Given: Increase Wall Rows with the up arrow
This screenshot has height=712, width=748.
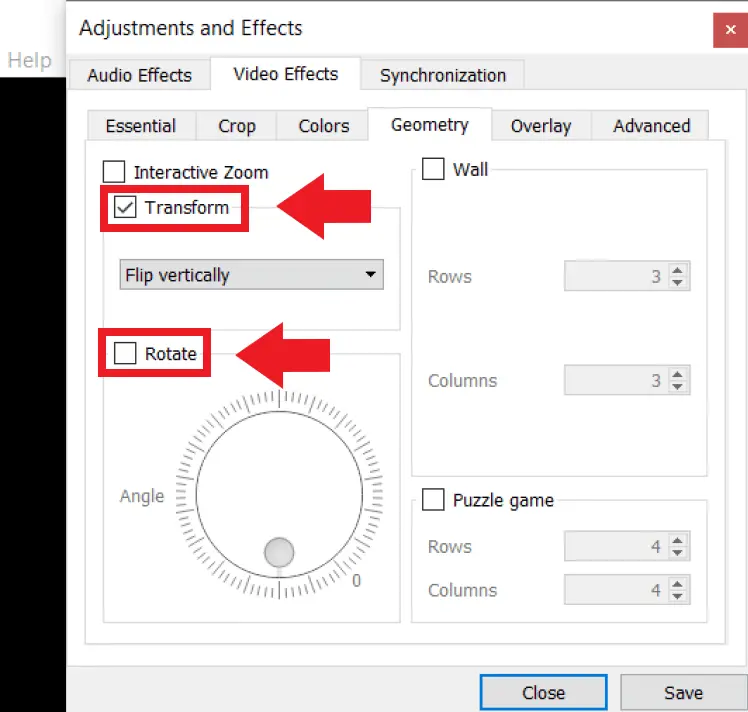Looking at the screenshot, I should [677, 270].
